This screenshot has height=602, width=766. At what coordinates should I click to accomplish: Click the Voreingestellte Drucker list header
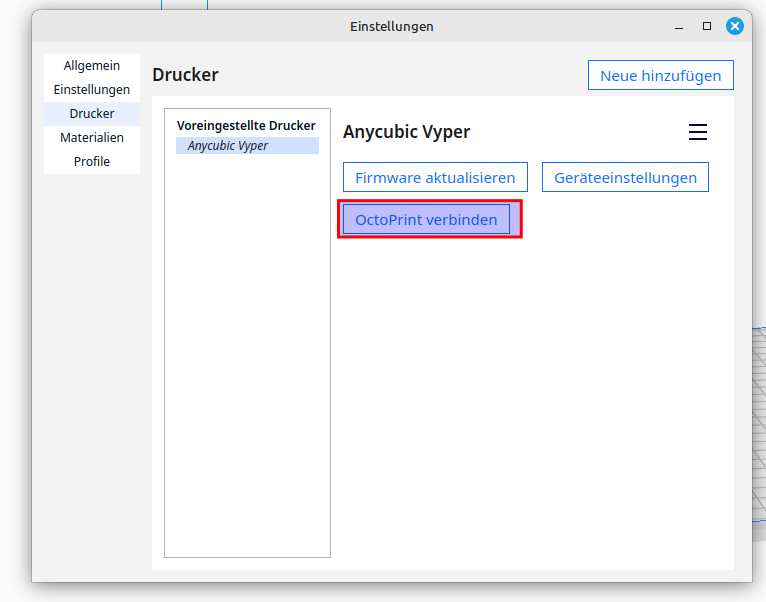pyautogui.click(x=246, y=126)
